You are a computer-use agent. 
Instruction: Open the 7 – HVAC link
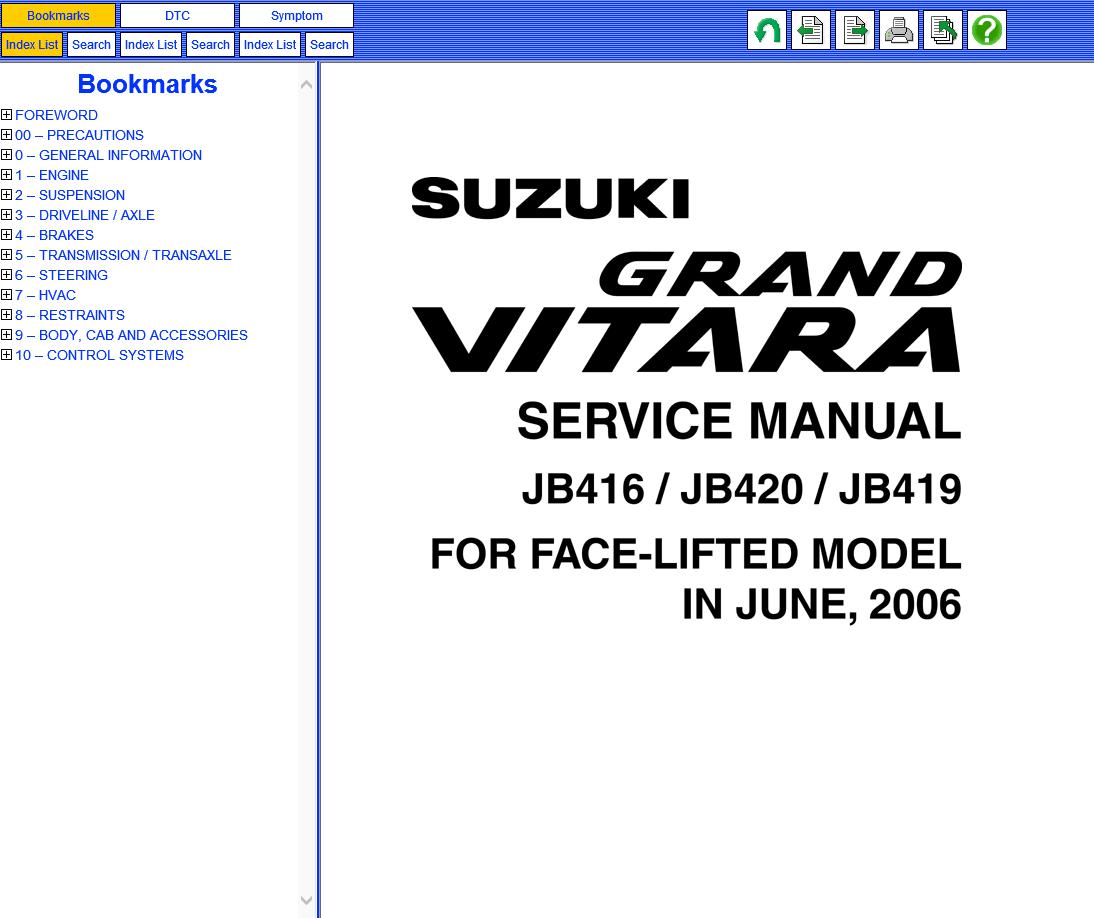(x=45, y=295)
